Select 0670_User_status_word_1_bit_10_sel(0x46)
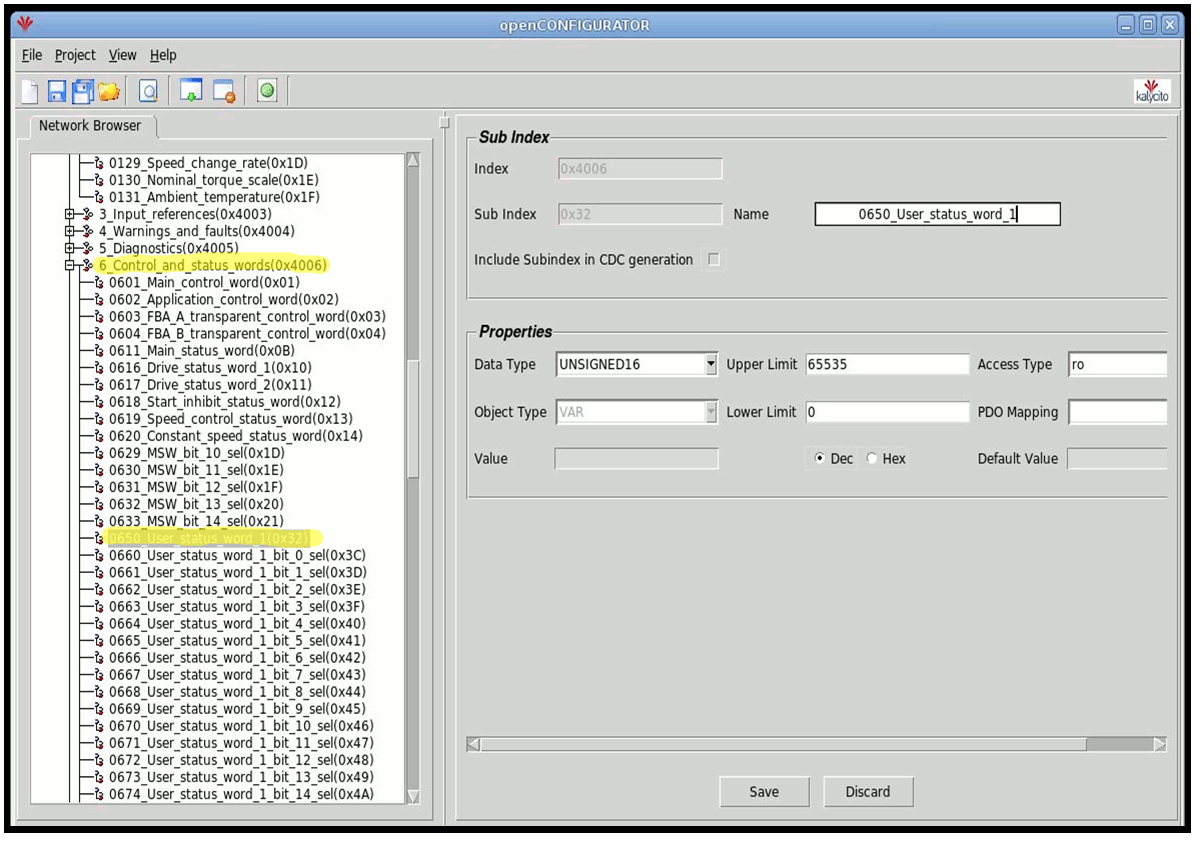The width and height of the screenshot is (1203, 846). click(241, 725)
